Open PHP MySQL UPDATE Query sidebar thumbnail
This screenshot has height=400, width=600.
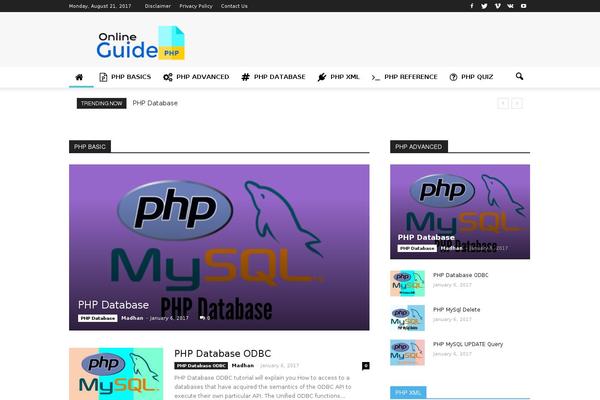coord(408,352)
